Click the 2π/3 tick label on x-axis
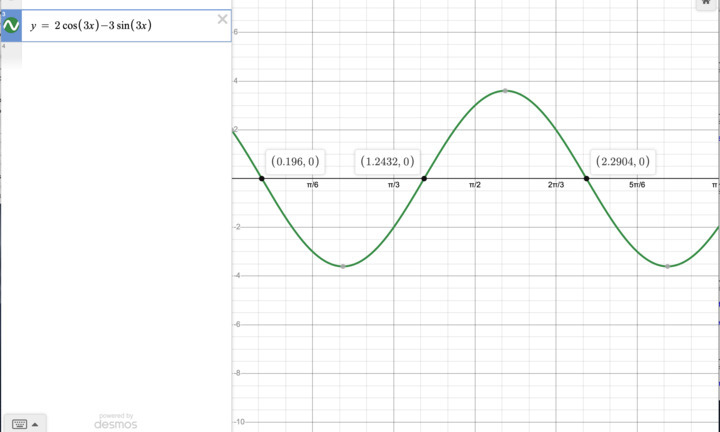 (555, 186)
